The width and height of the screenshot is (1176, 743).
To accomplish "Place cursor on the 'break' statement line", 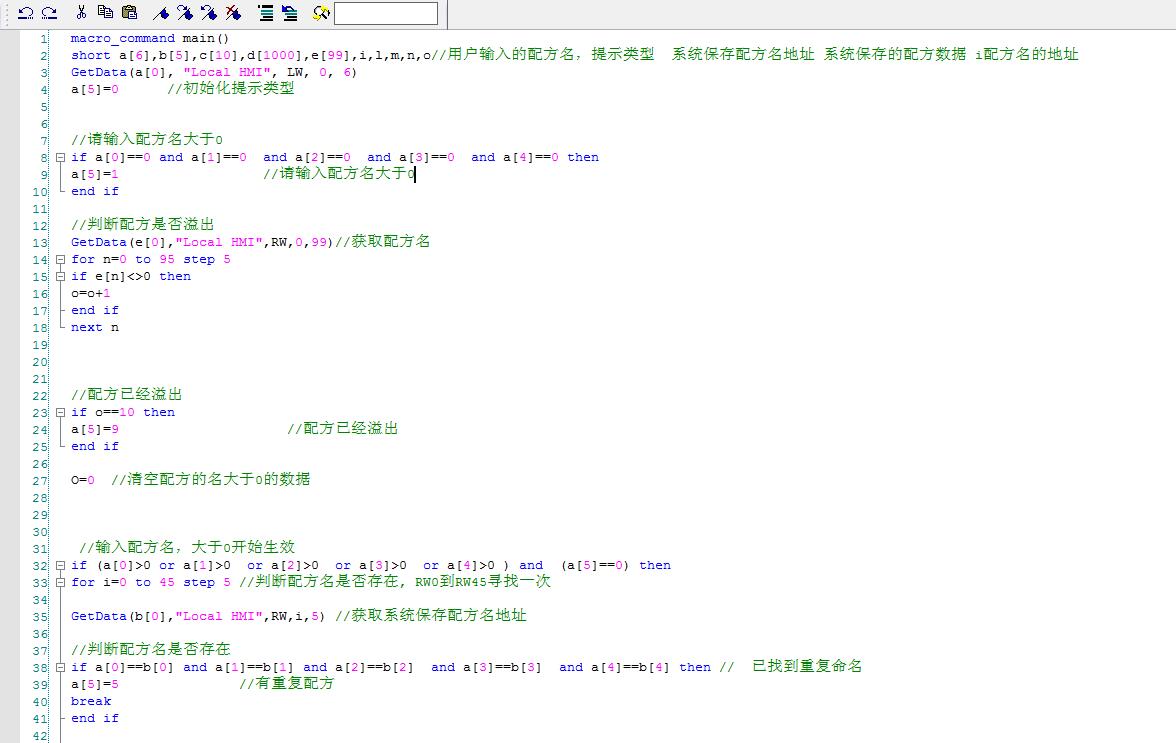I will (91, 701).
